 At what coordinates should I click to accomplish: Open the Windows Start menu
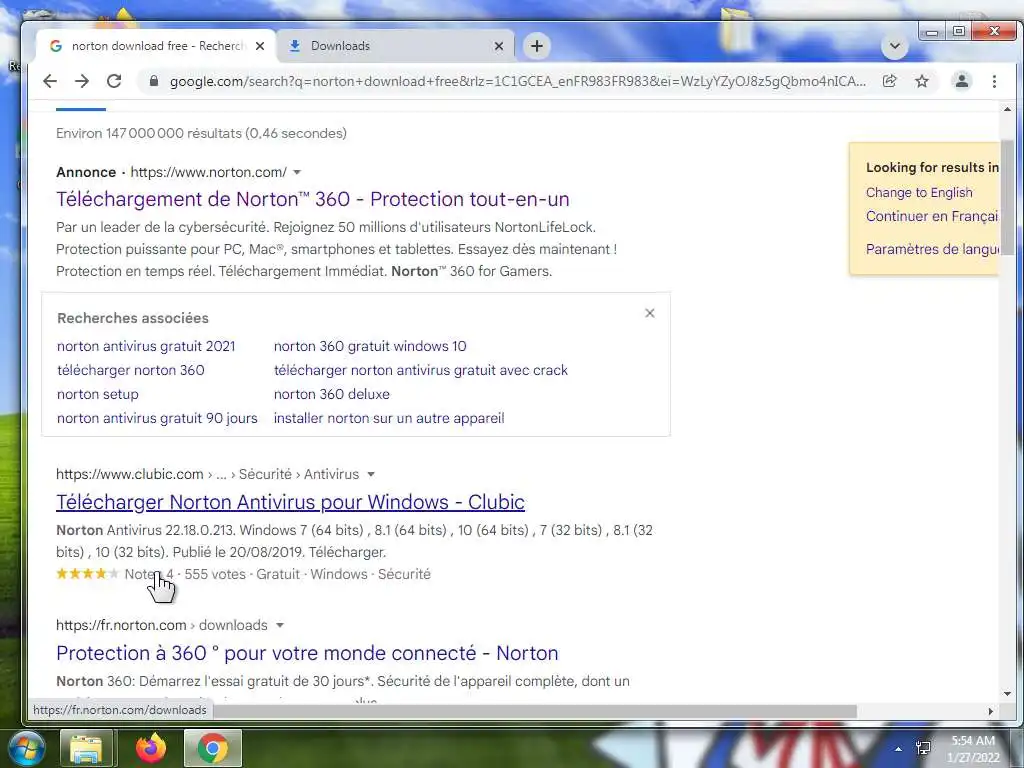[x=25, y=748]
